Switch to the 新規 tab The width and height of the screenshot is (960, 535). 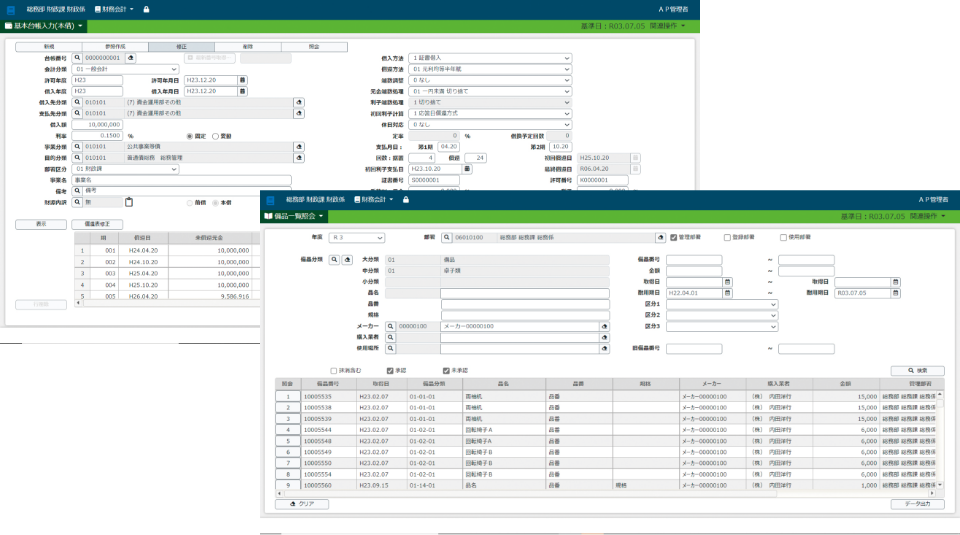point(48,47)
